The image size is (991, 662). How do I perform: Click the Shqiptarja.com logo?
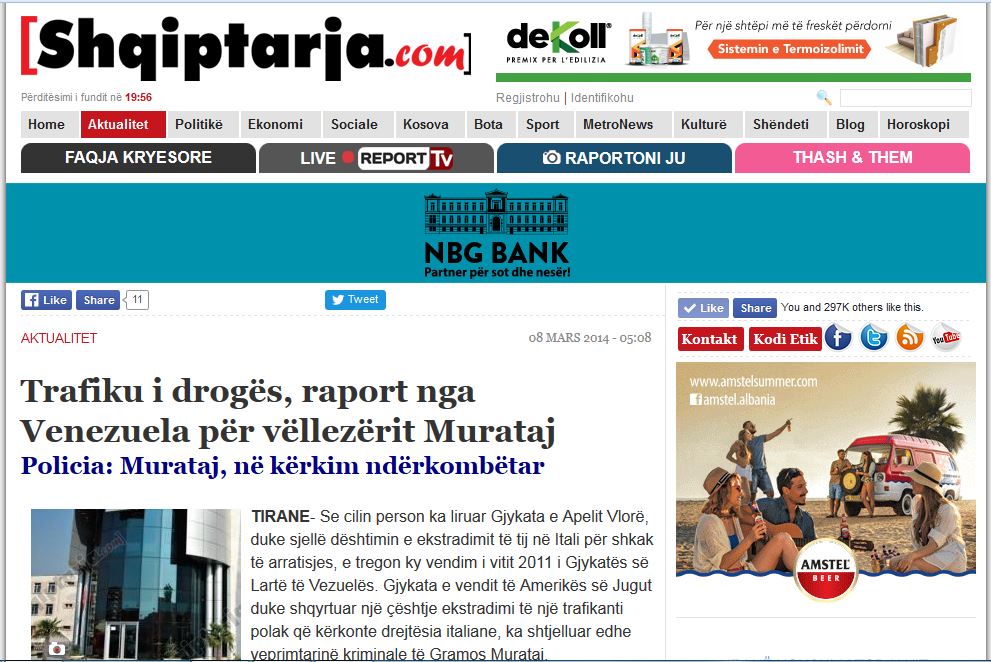(246, 46)
